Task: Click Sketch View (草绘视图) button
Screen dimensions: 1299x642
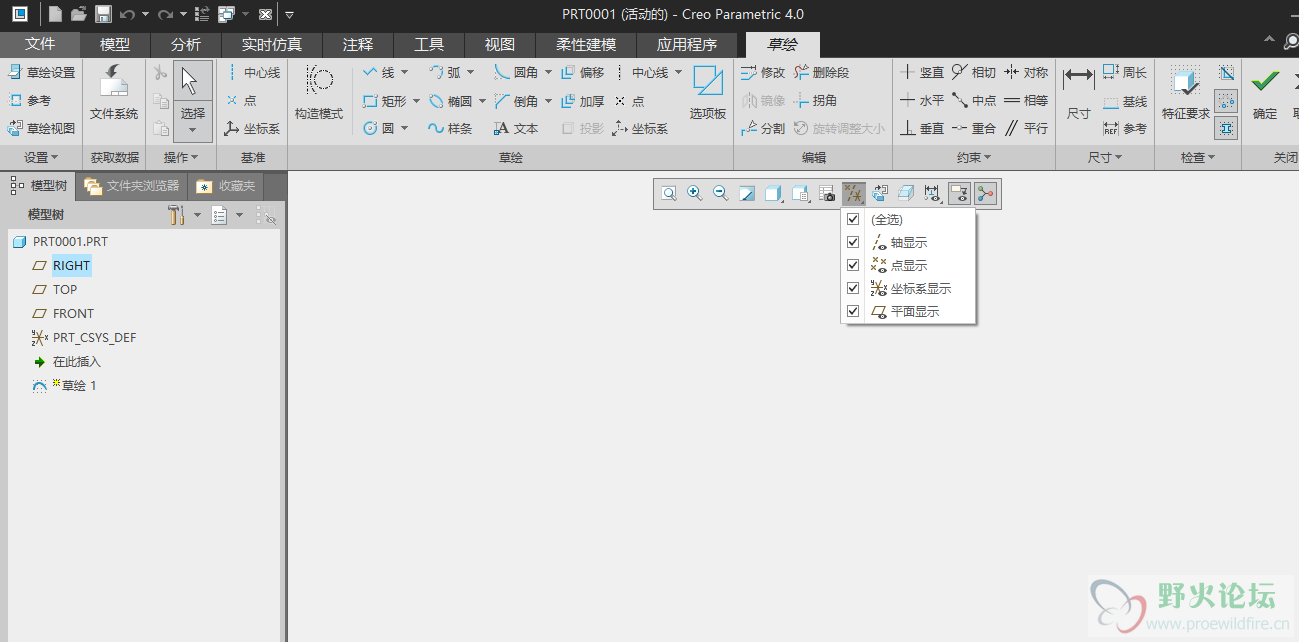Action: [x=42, y=129]
